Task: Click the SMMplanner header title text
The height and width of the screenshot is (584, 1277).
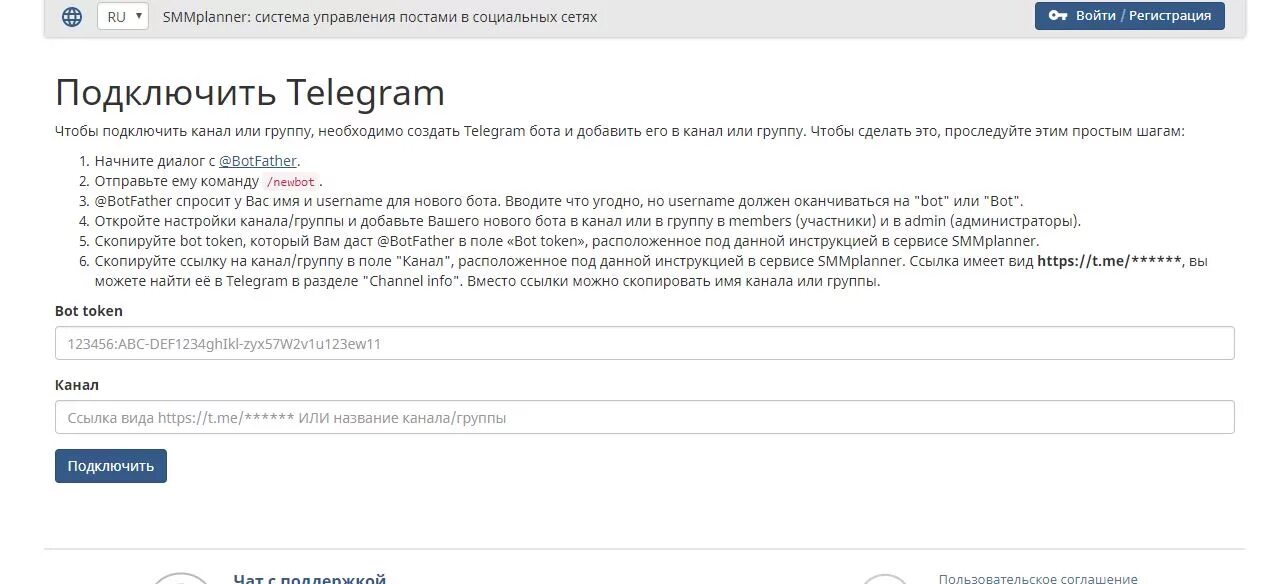Action: pyautogui.click(x=380, y=17)
